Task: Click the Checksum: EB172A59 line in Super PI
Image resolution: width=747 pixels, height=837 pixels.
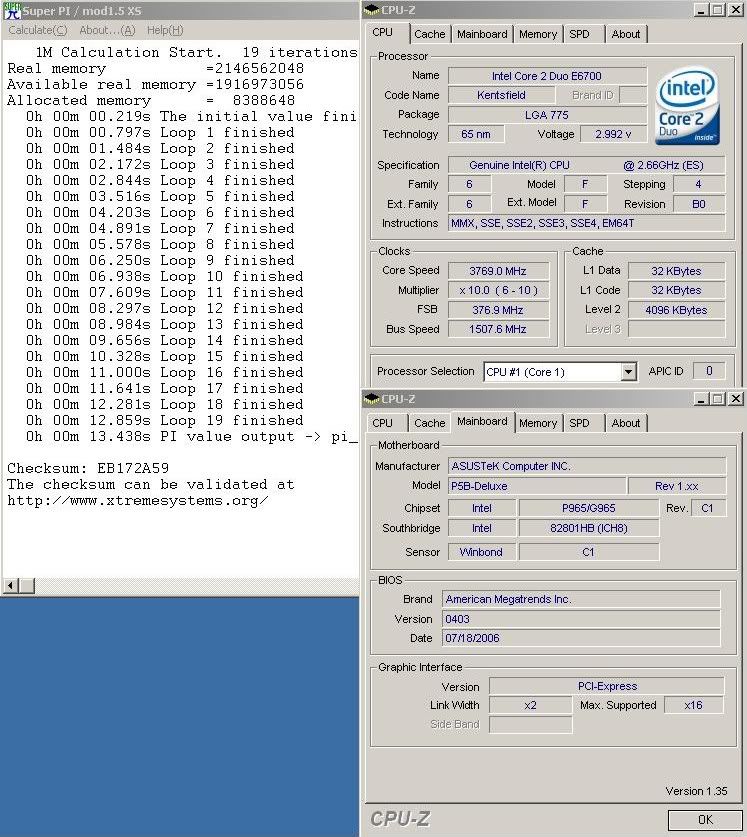Action: [x=88, y=468]
